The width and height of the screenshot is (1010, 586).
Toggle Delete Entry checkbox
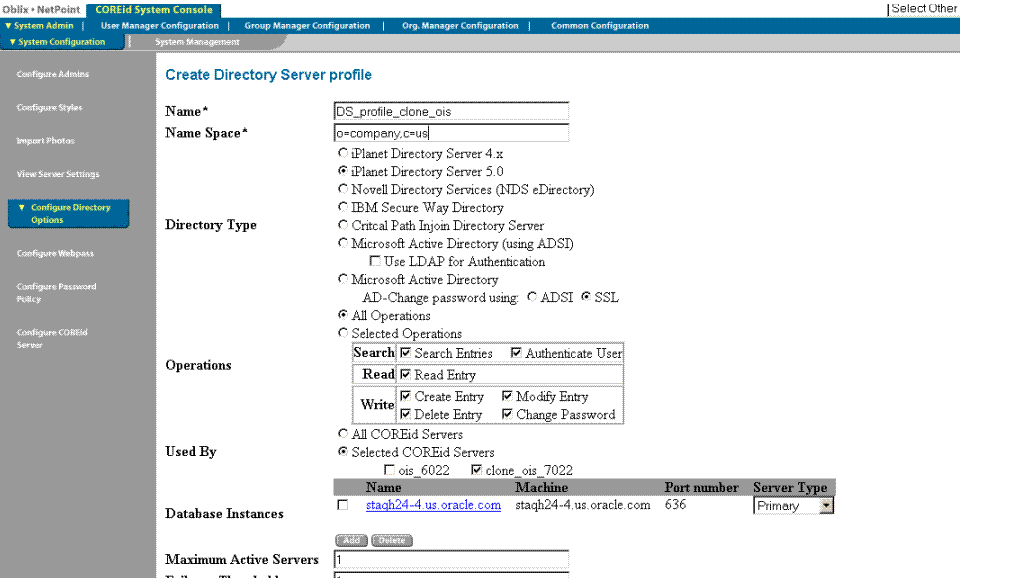pos(405,414)
